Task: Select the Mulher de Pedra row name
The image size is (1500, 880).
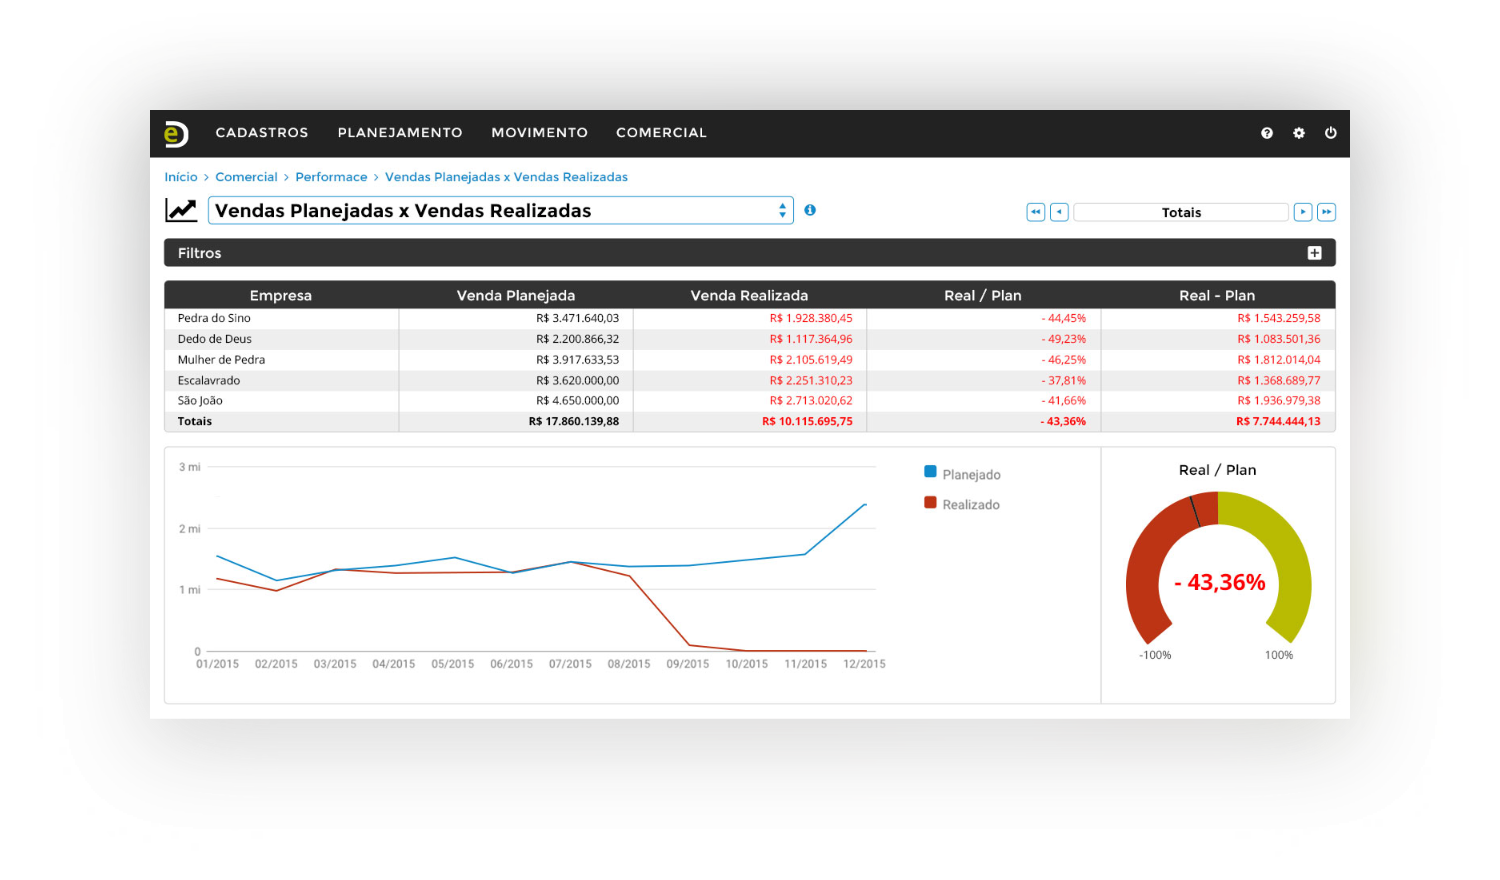Action: 221,360
